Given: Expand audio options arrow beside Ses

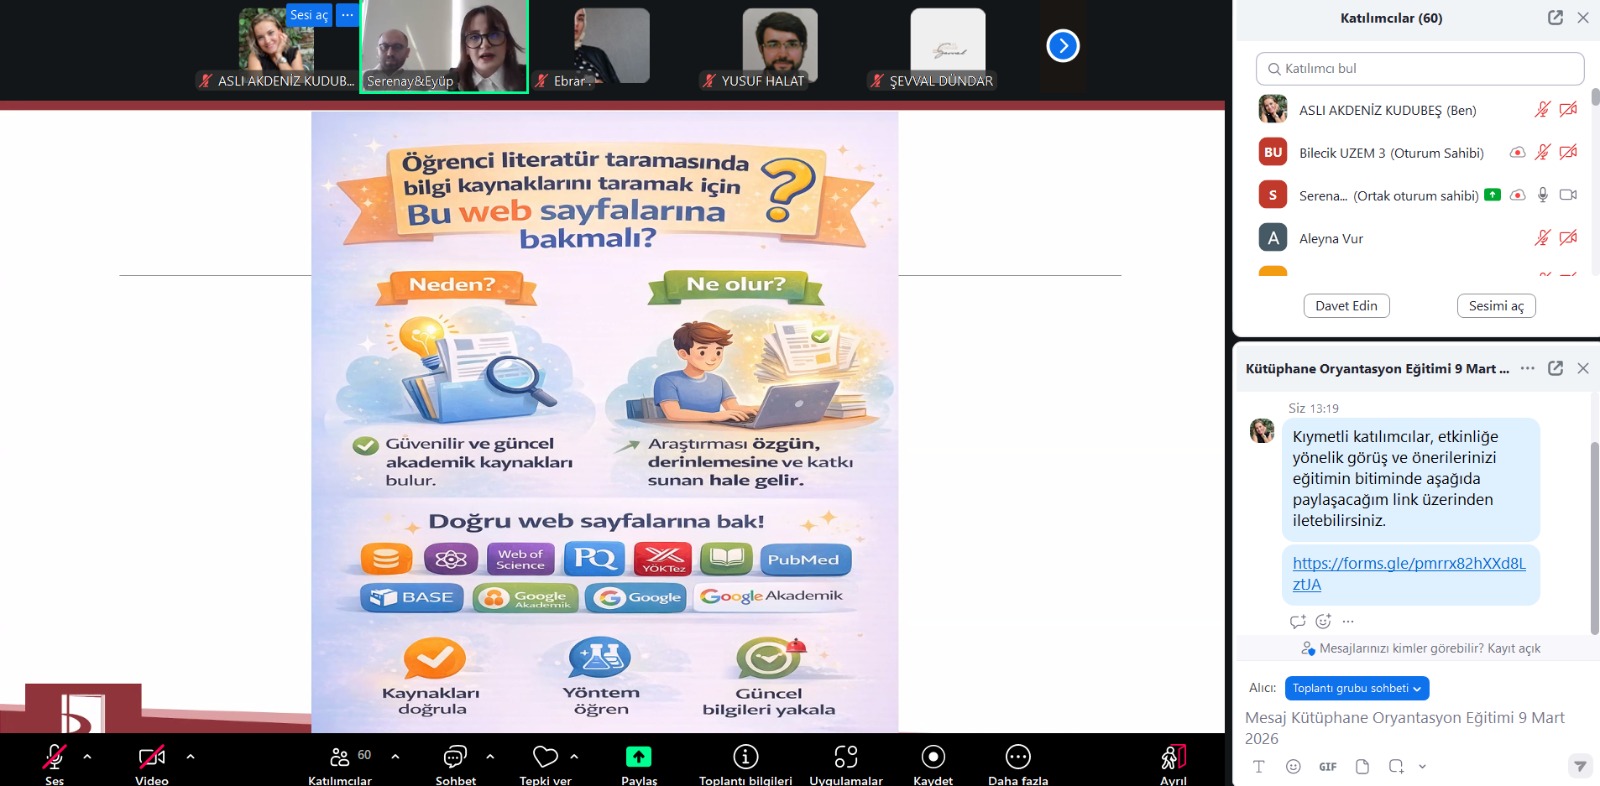Looking at the screenshot, I should tap(87, 757).
